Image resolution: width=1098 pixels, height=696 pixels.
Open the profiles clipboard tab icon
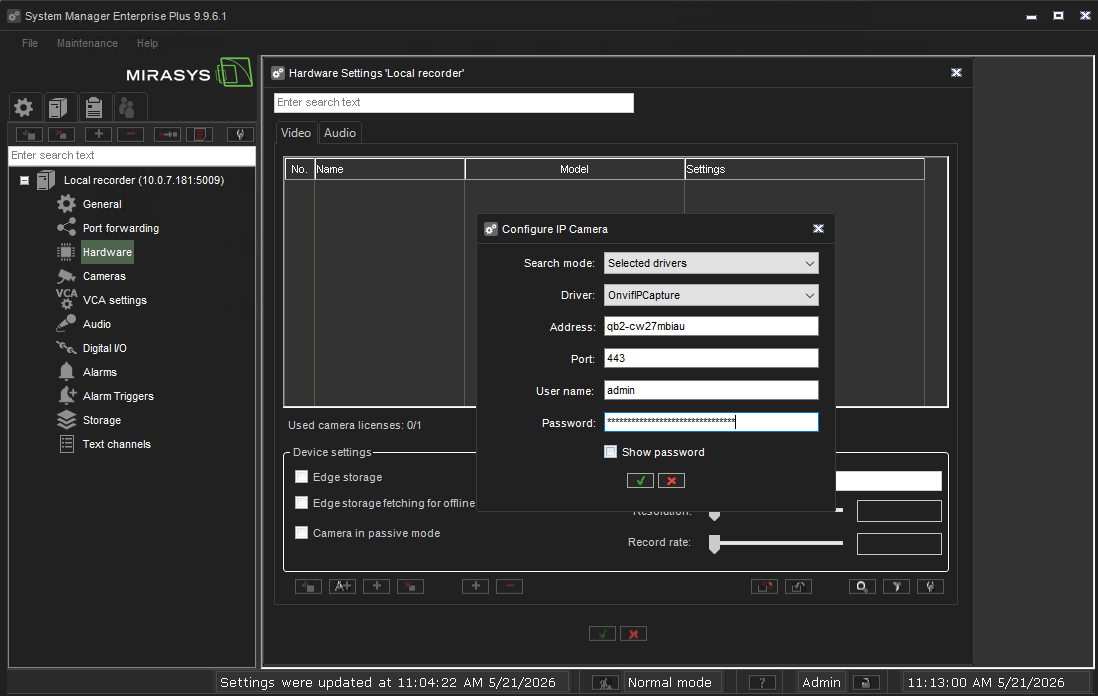click(94, 108)
